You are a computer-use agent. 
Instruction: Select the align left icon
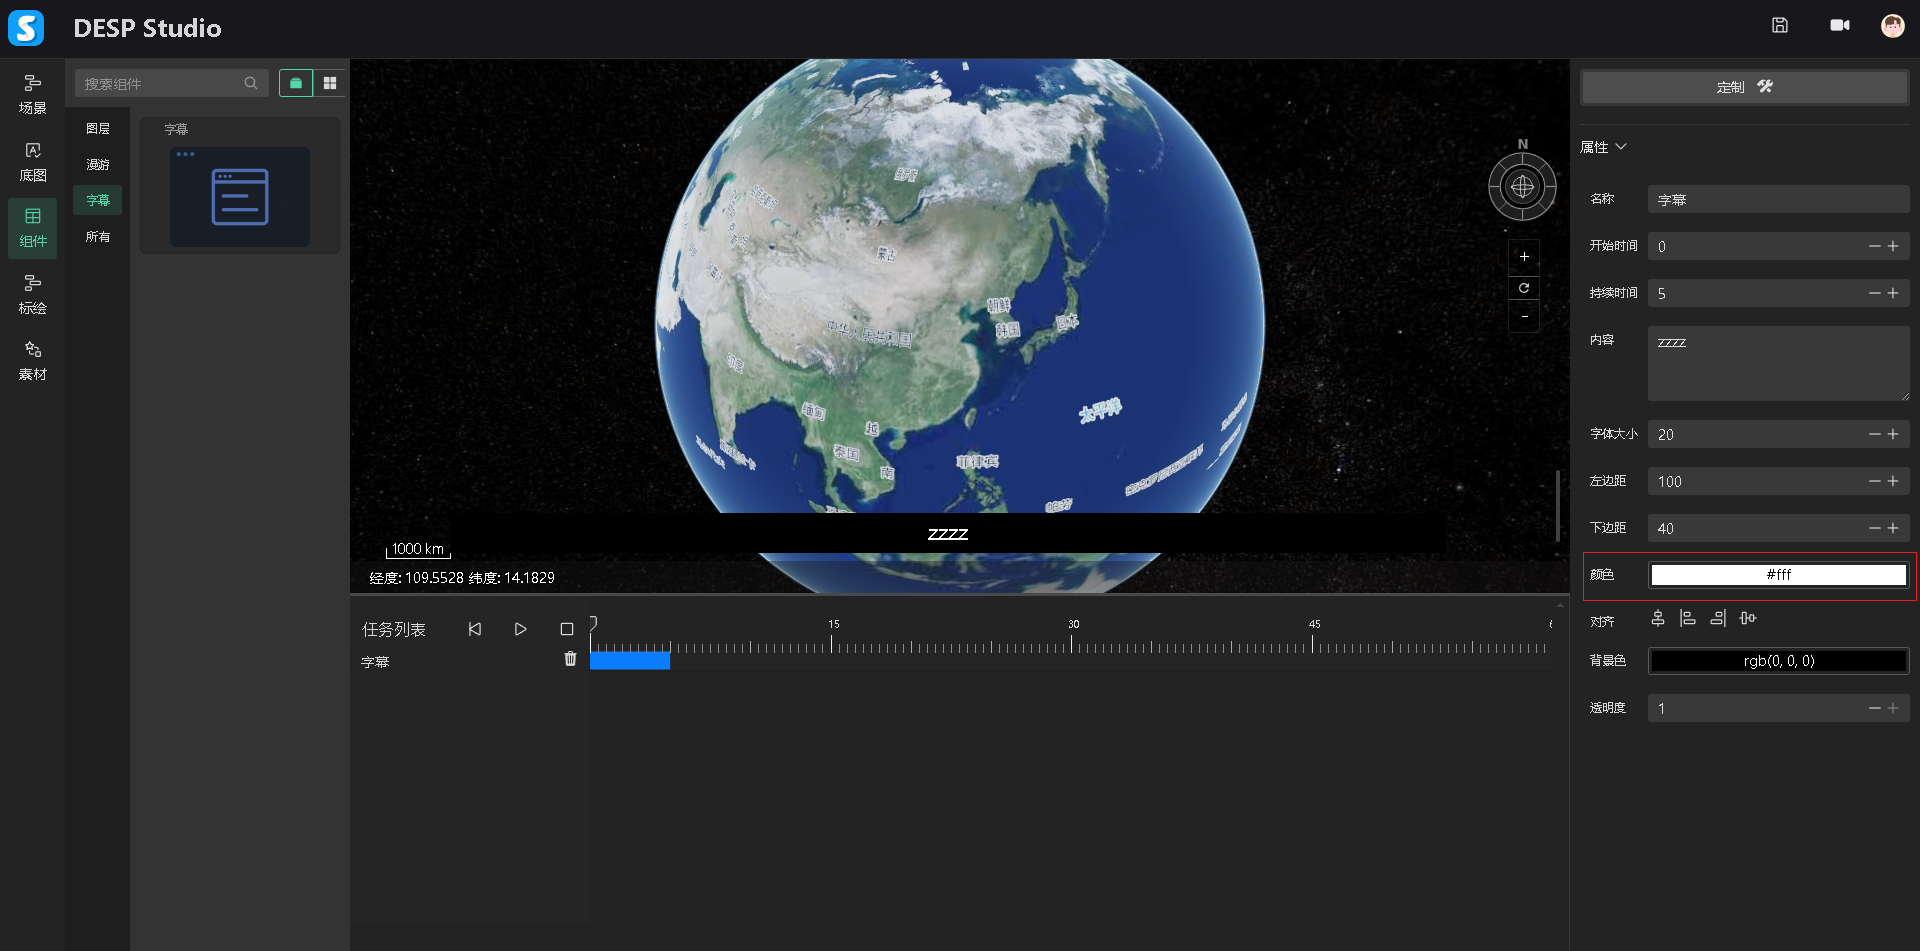pos(1688,619)
